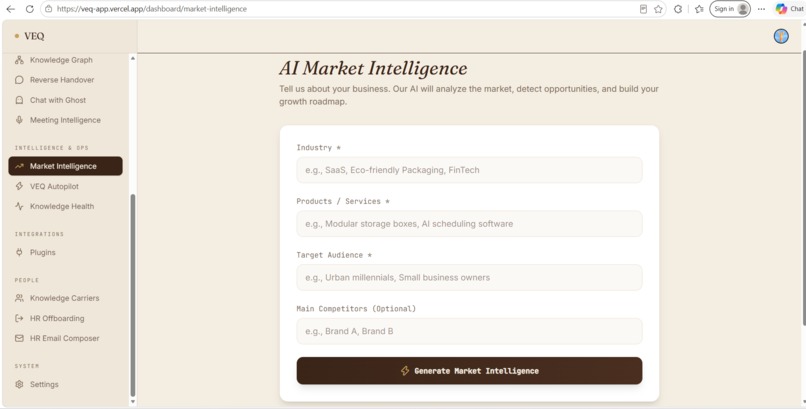This screenshot has width=806, height=409.
Task: Select VEQ Autopilot in sidebar
Action: click(x=54, y=187)
